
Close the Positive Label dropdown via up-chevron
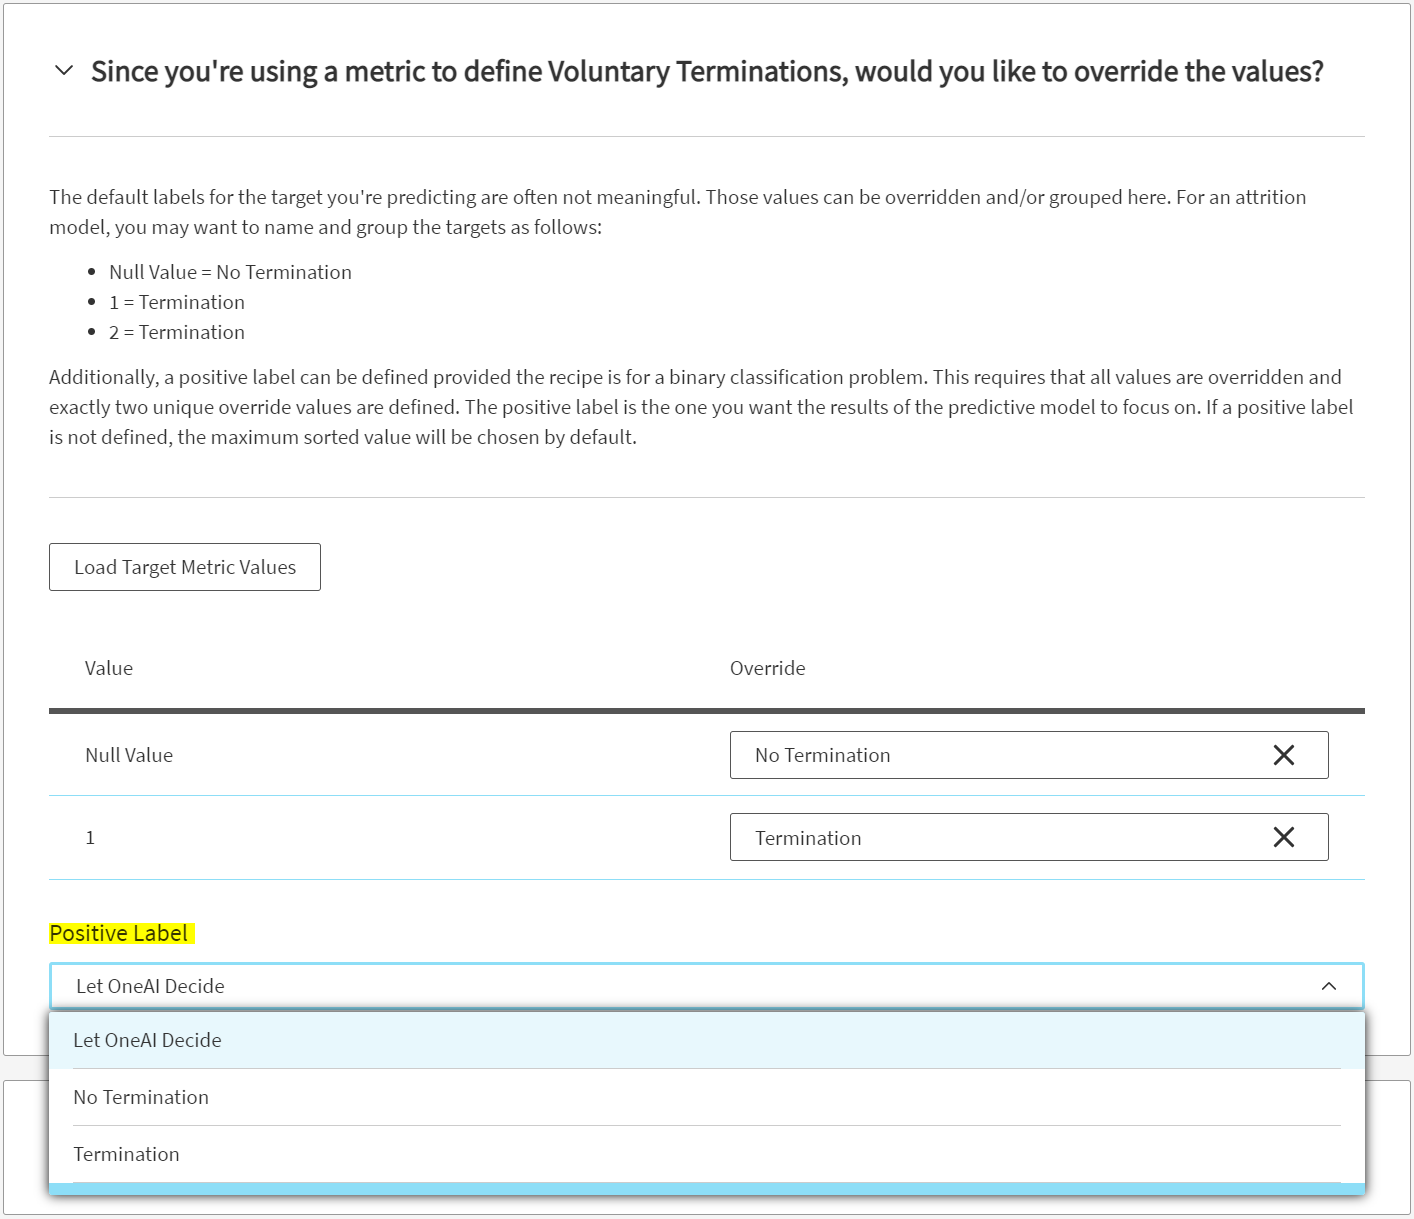point(1328,986)
